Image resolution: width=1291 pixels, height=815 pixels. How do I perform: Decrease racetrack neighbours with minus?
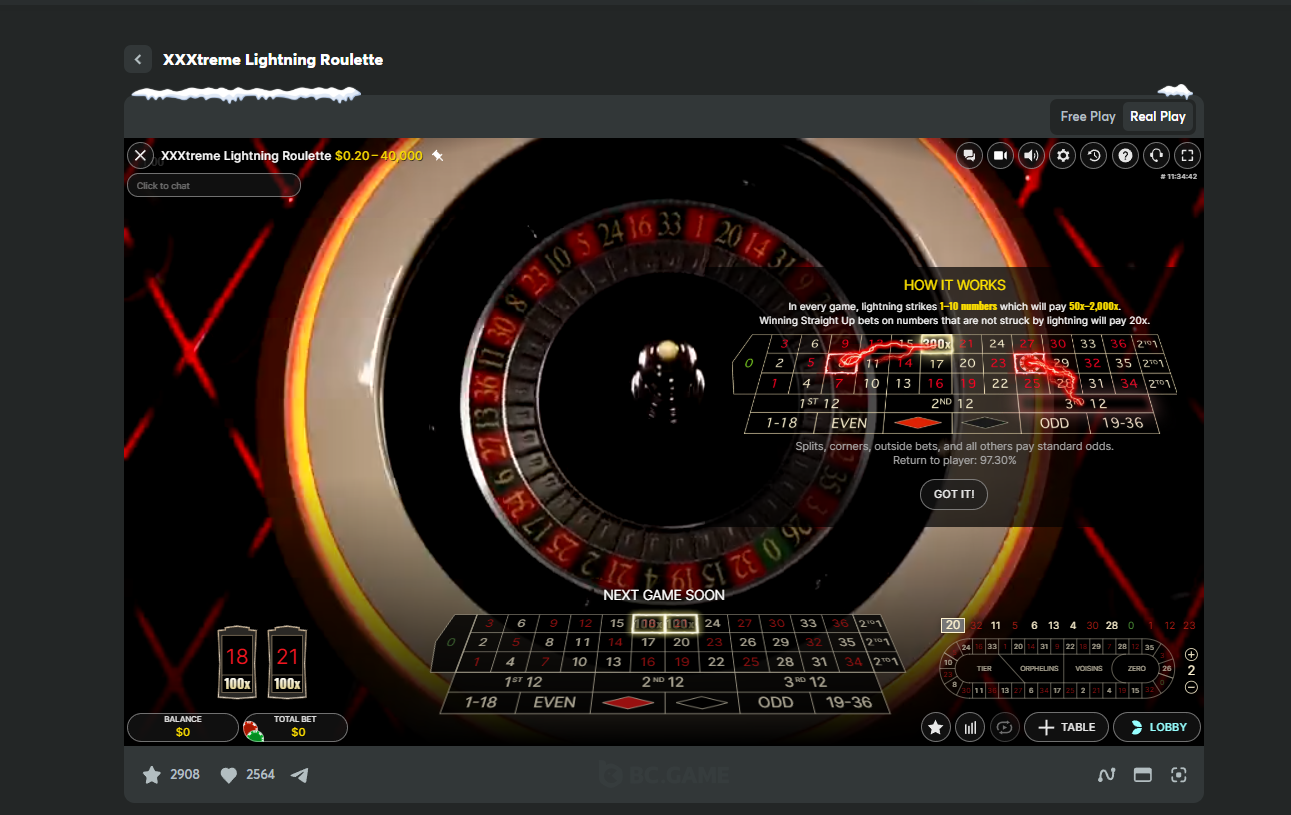tap(1191, 687)
